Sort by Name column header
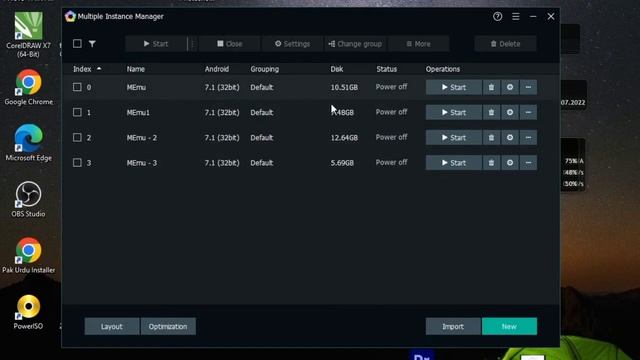The image size is (640, 360). 136,69
